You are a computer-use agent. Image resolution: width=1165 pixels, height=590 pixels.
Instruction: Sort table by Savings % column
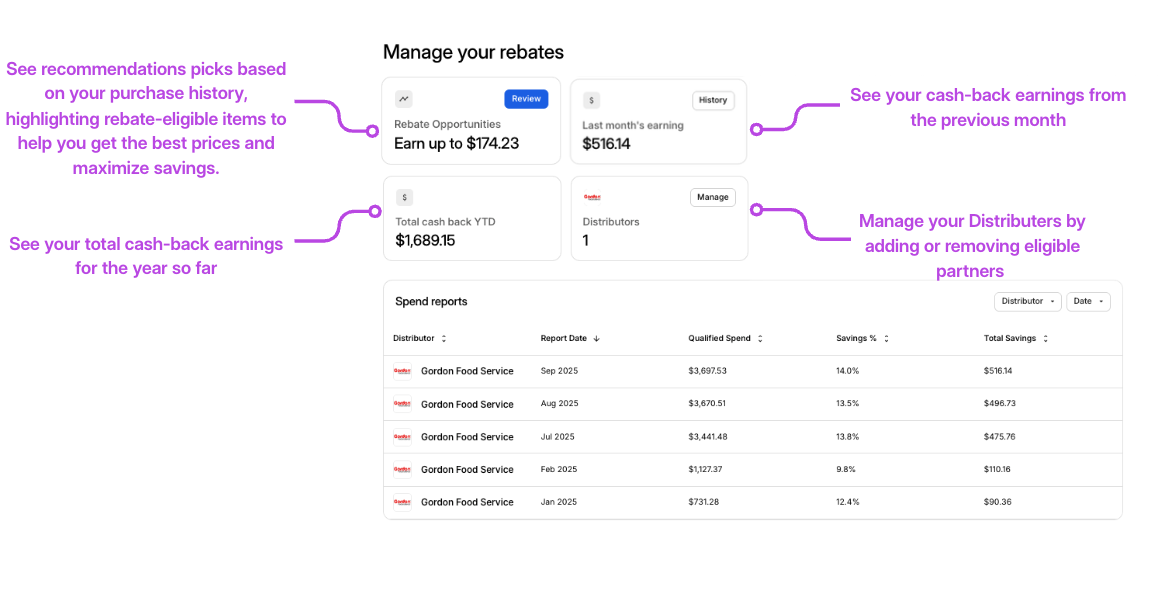pos(862,339)
